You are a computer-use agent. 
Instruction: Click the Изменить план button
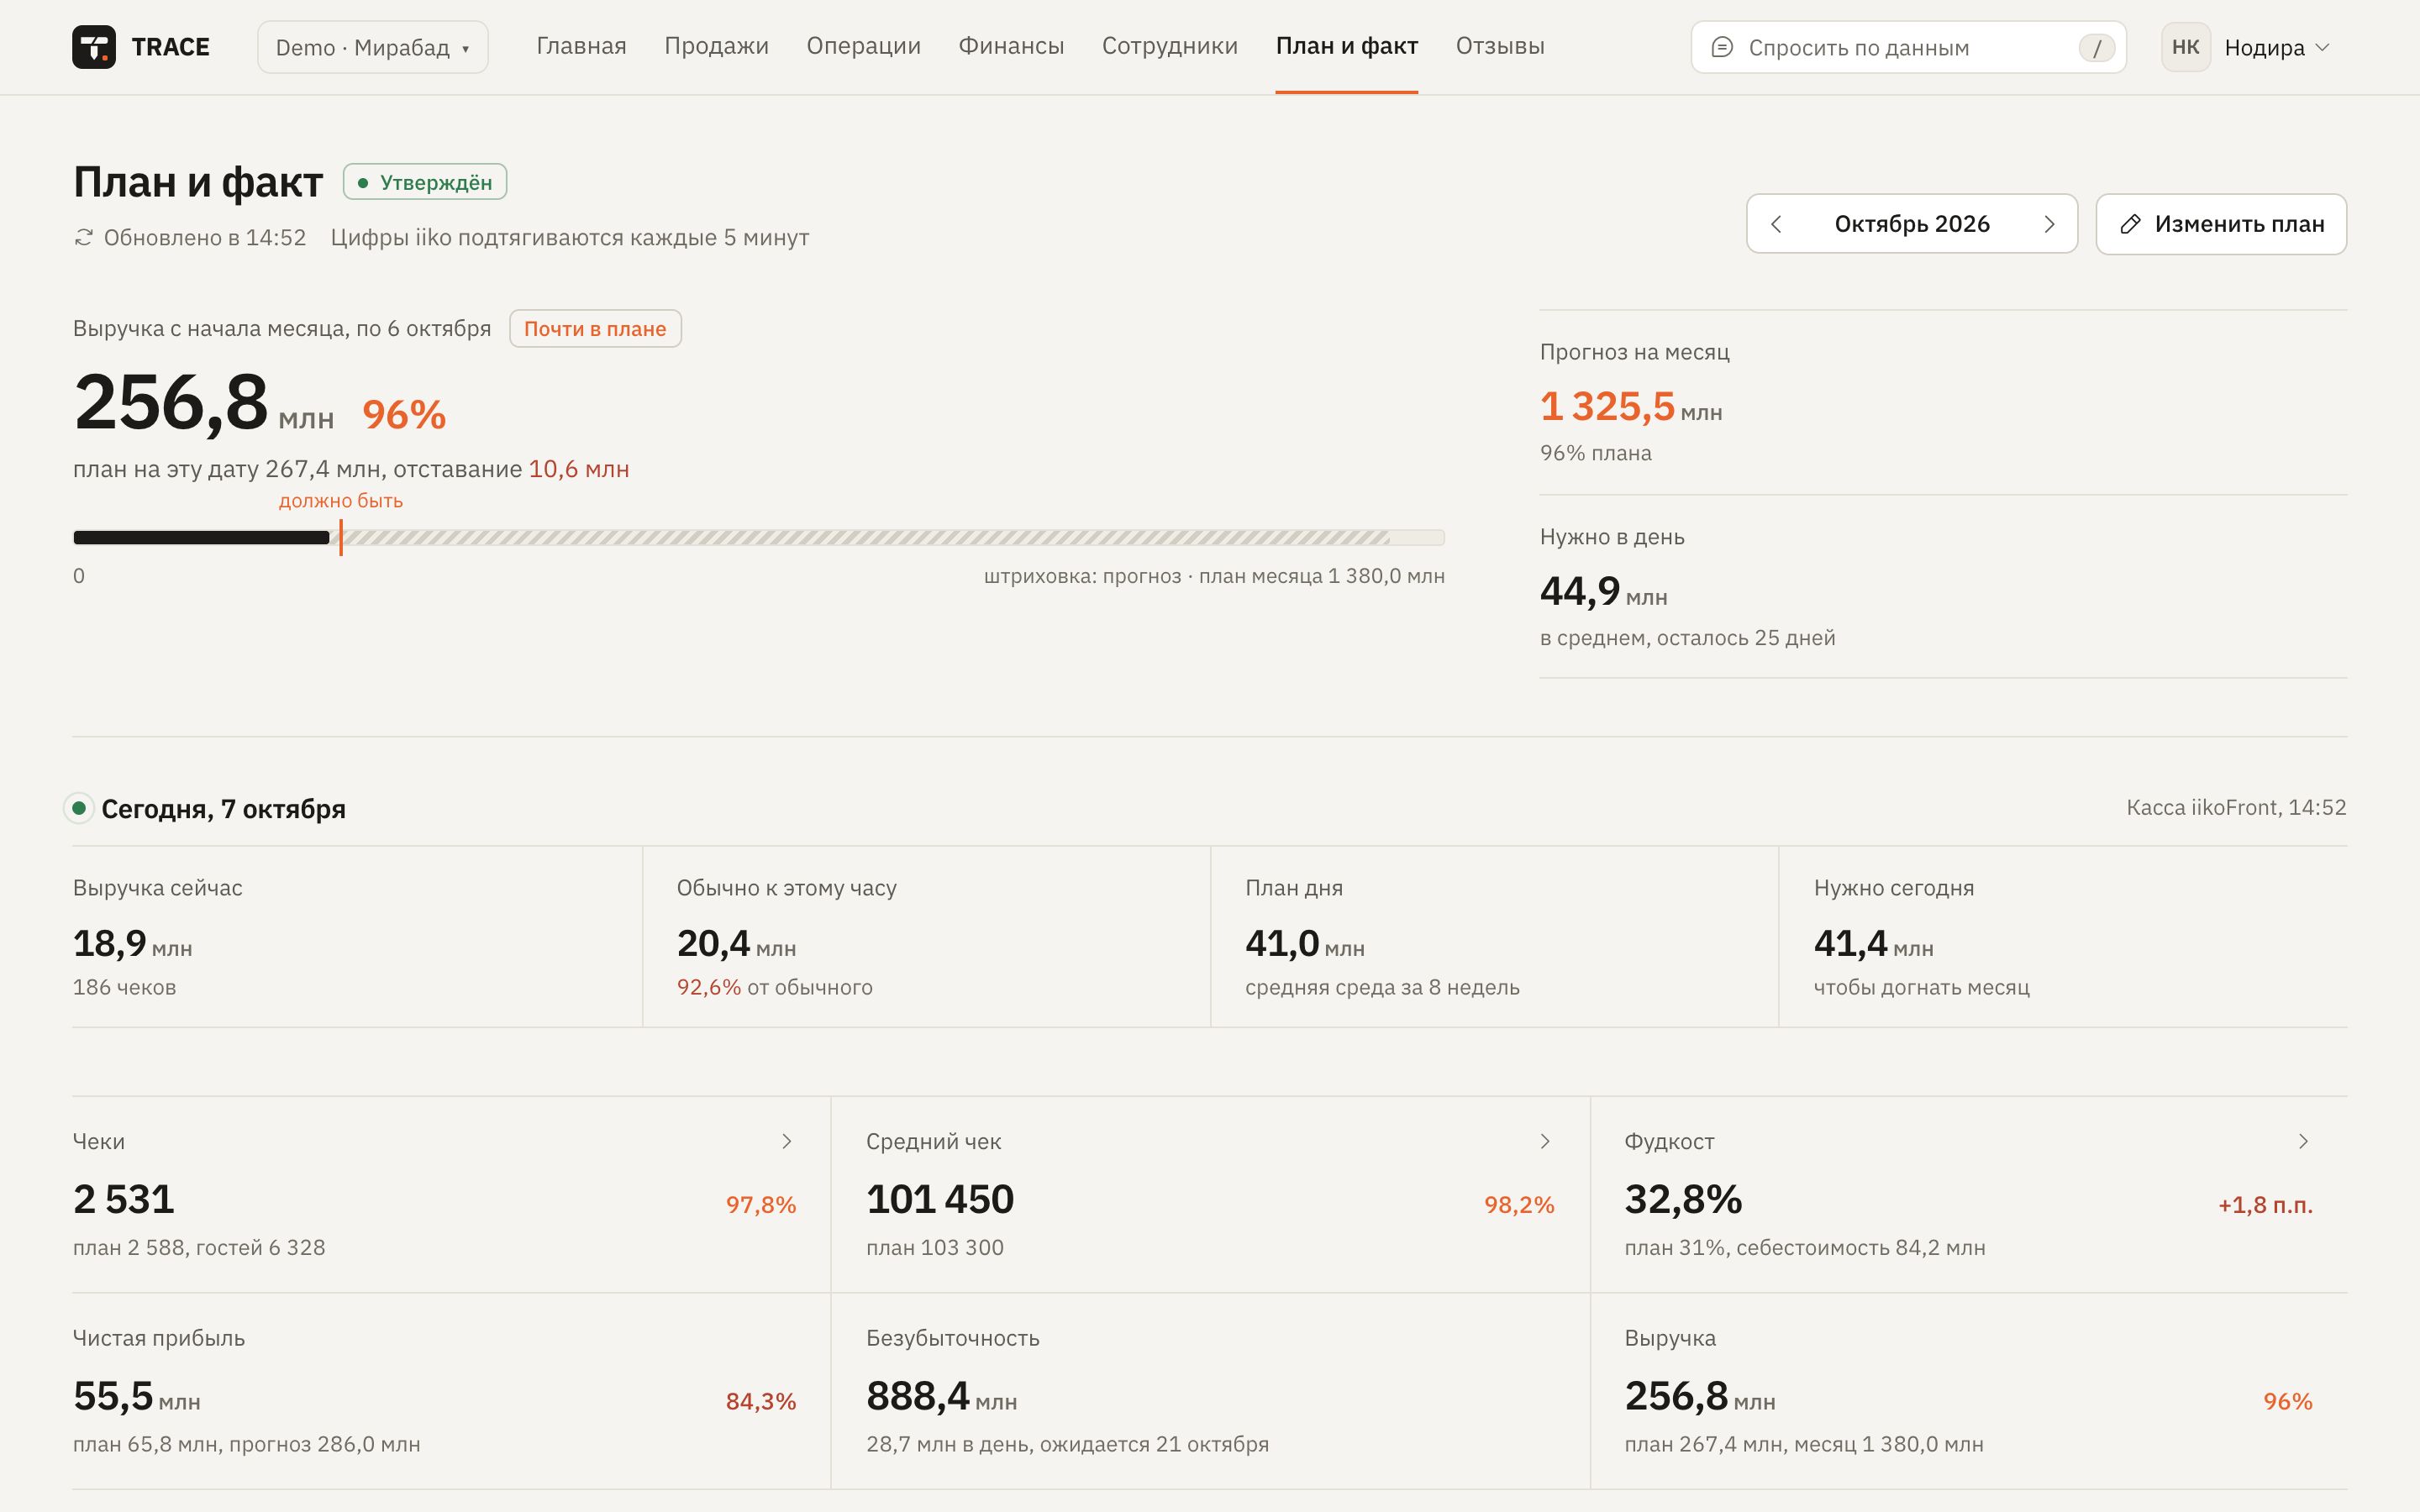pos(2221,224)
